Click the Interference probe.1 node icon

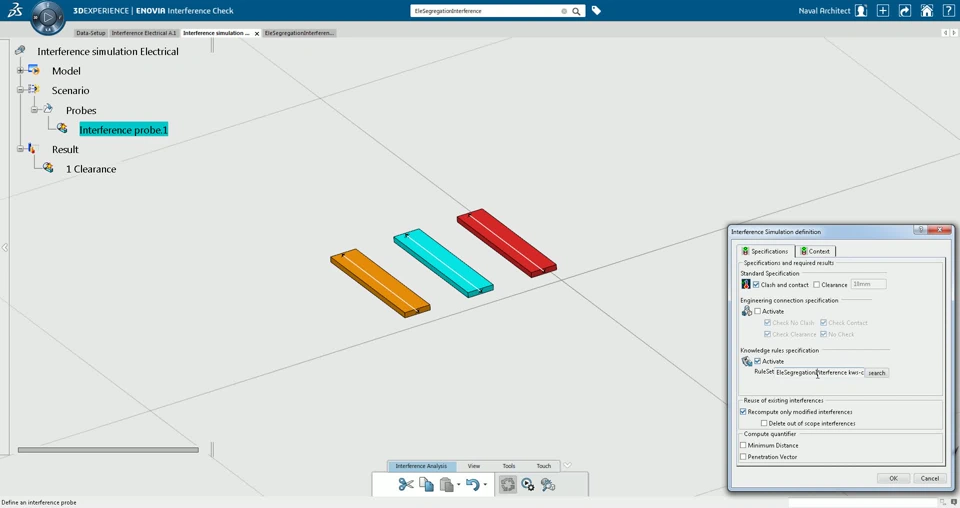coord(62,128)
